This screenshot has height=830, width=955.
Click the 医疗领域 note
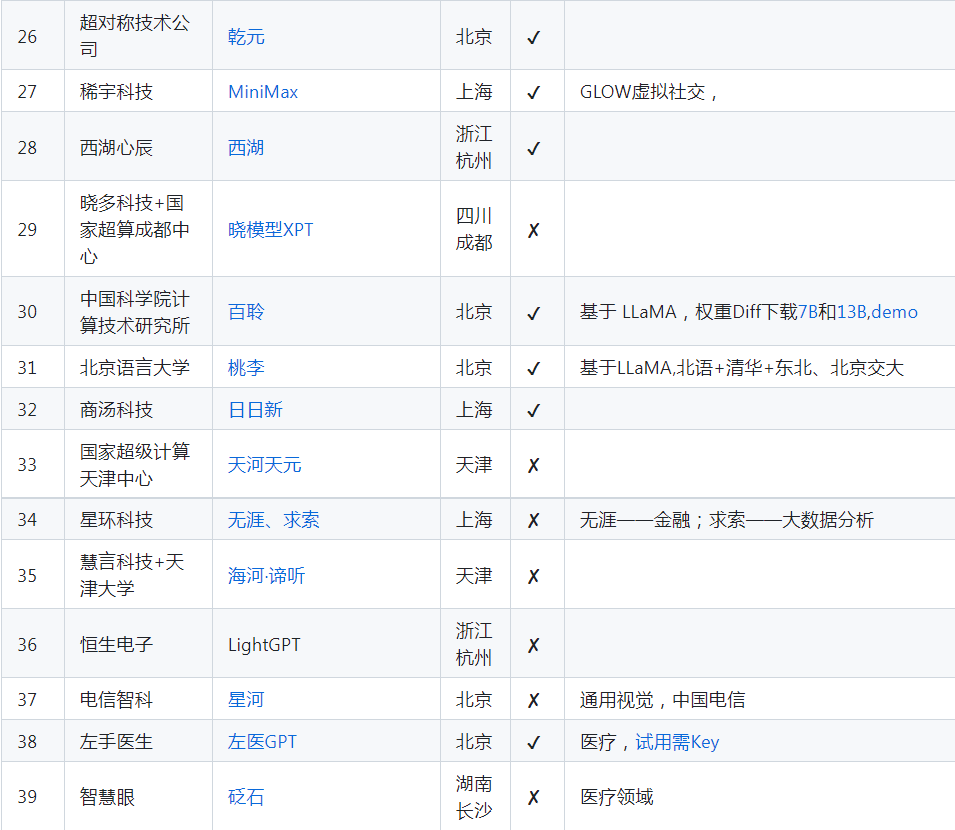coord(616,797)
